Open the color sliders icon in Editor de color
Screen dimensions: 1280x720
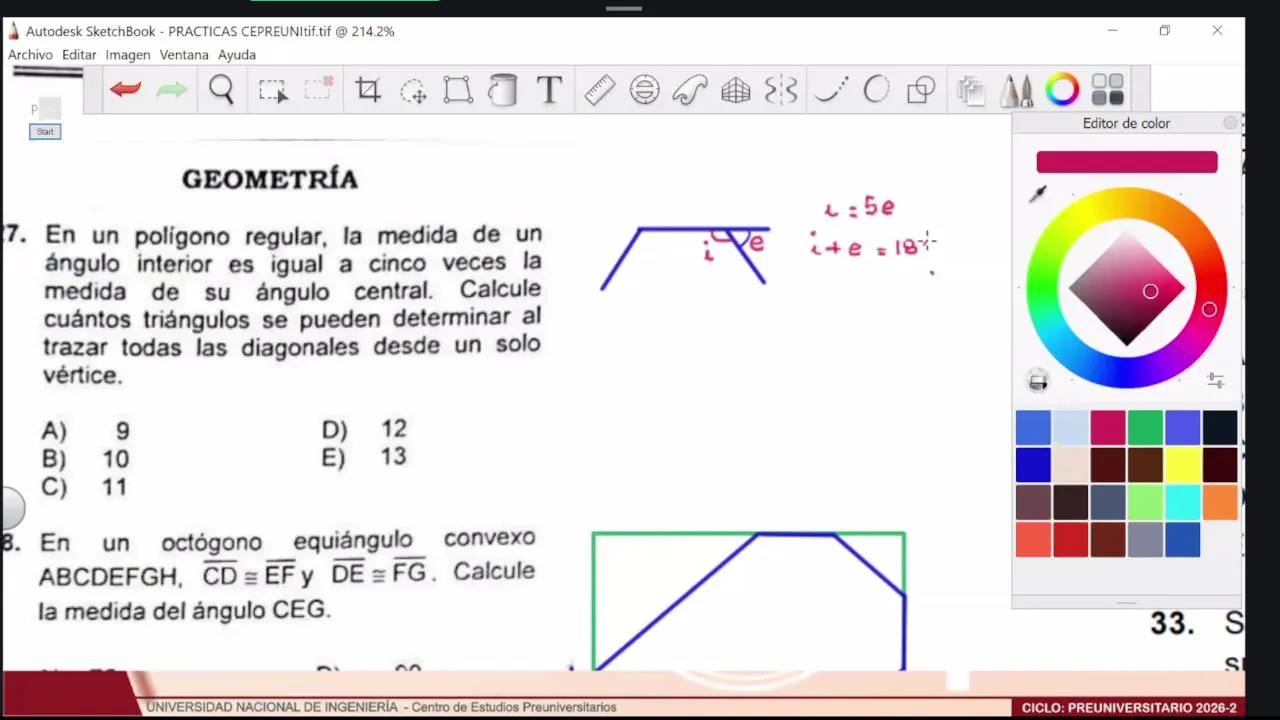pos(1215,381)
